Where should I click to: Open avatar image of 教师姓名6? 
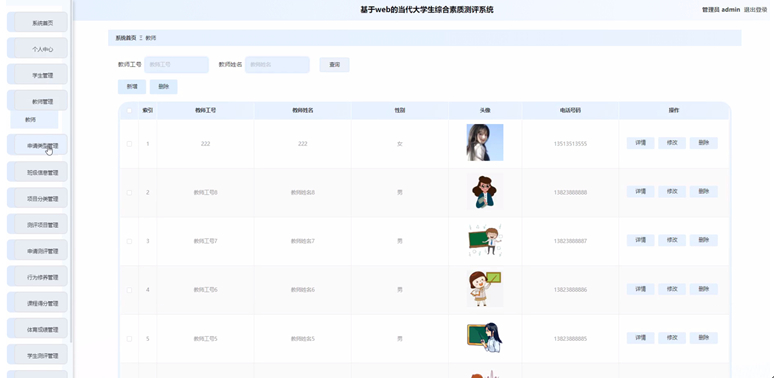(x=485, y=289)
